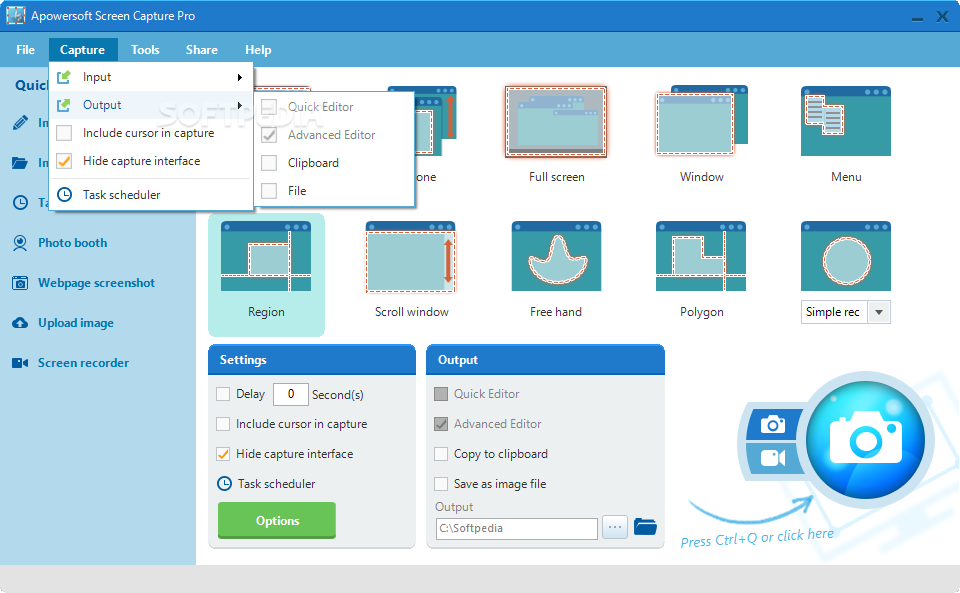Click the Screen recorder camera icon

20,363
